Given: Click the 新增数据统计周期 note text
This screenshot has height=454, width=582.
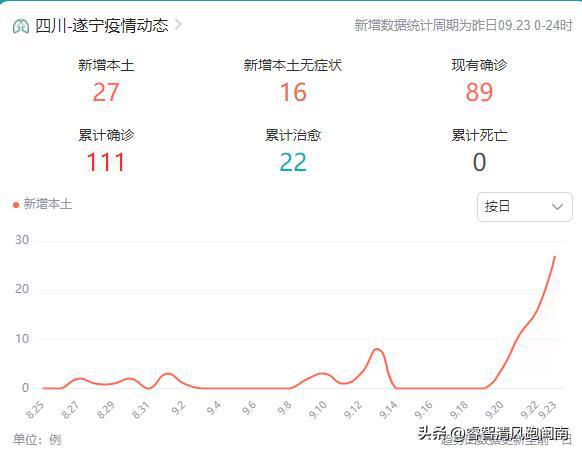Looking at the screenshot, I should point(463,25).
